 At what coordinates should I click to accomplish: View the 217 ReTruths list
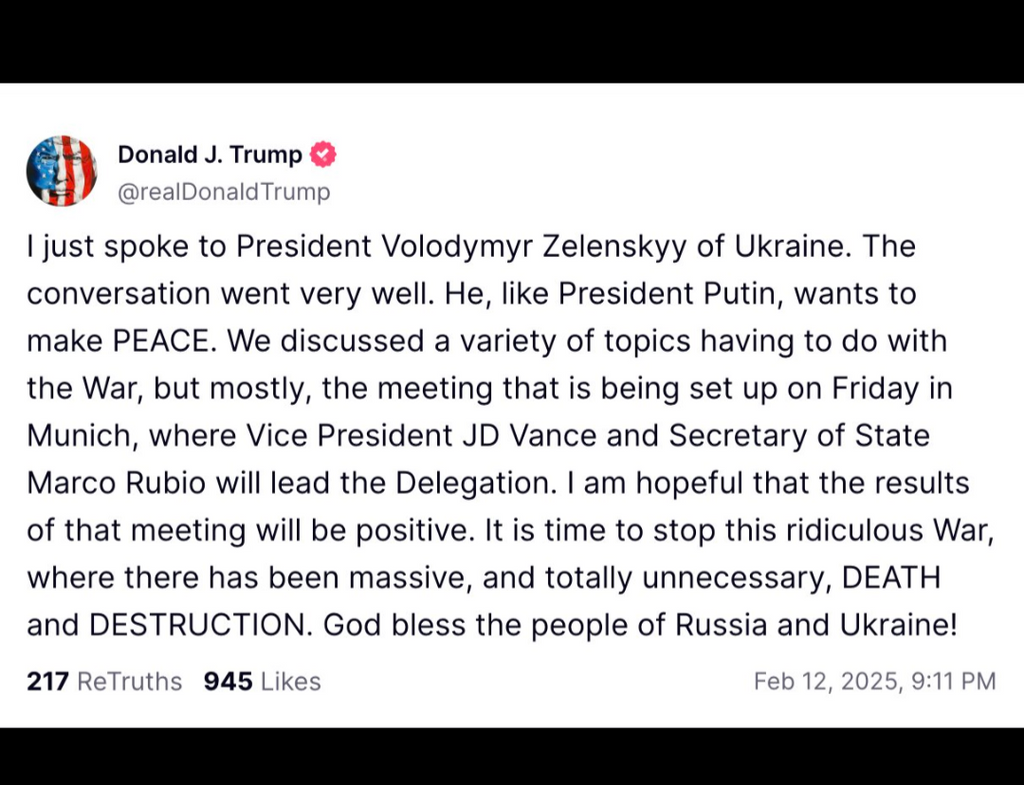coord(104,682)
